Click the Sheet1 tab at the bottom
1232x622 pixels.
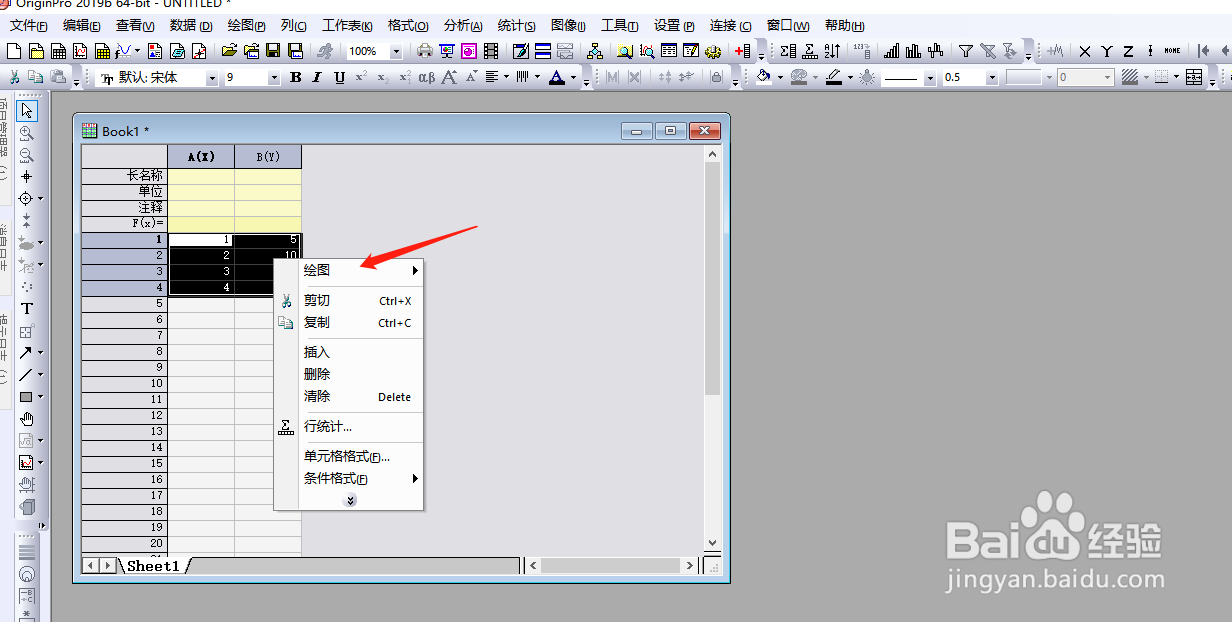(x=152, y=565)
